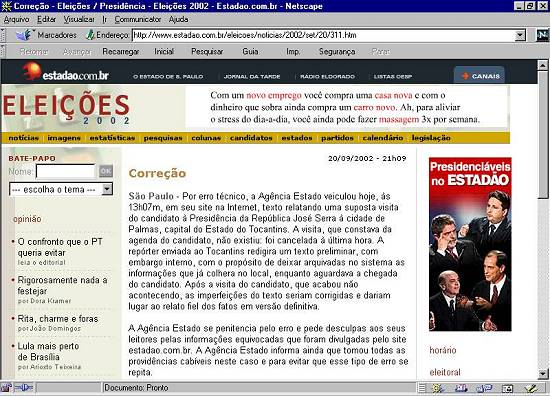Image resolution: width=550 pixels, height=396 pixels.
Task: Click the vertical scrollbar down arrow
Action: 542,374
